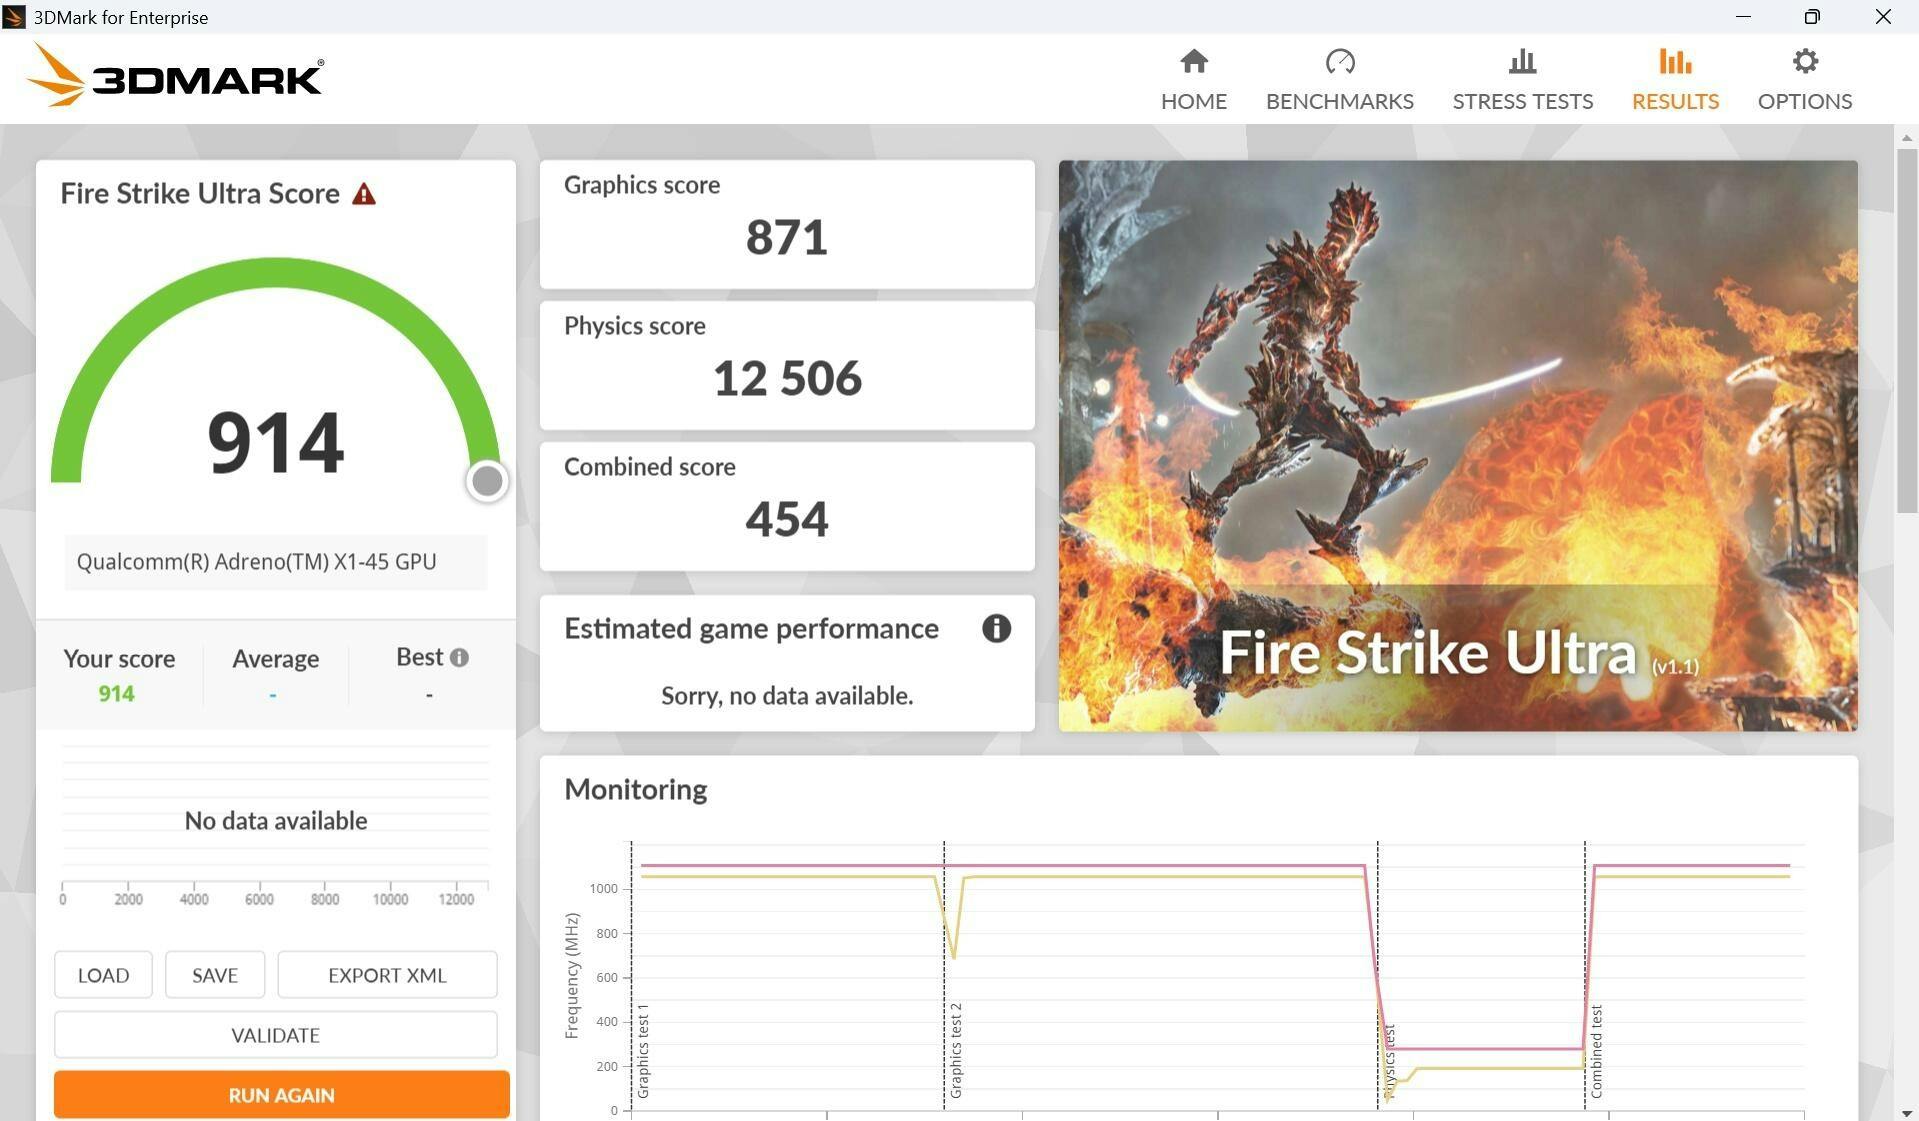Screen dimensions: 1919x1121
Task: Click the 'No data available' chart text
Action: point(276,821)
